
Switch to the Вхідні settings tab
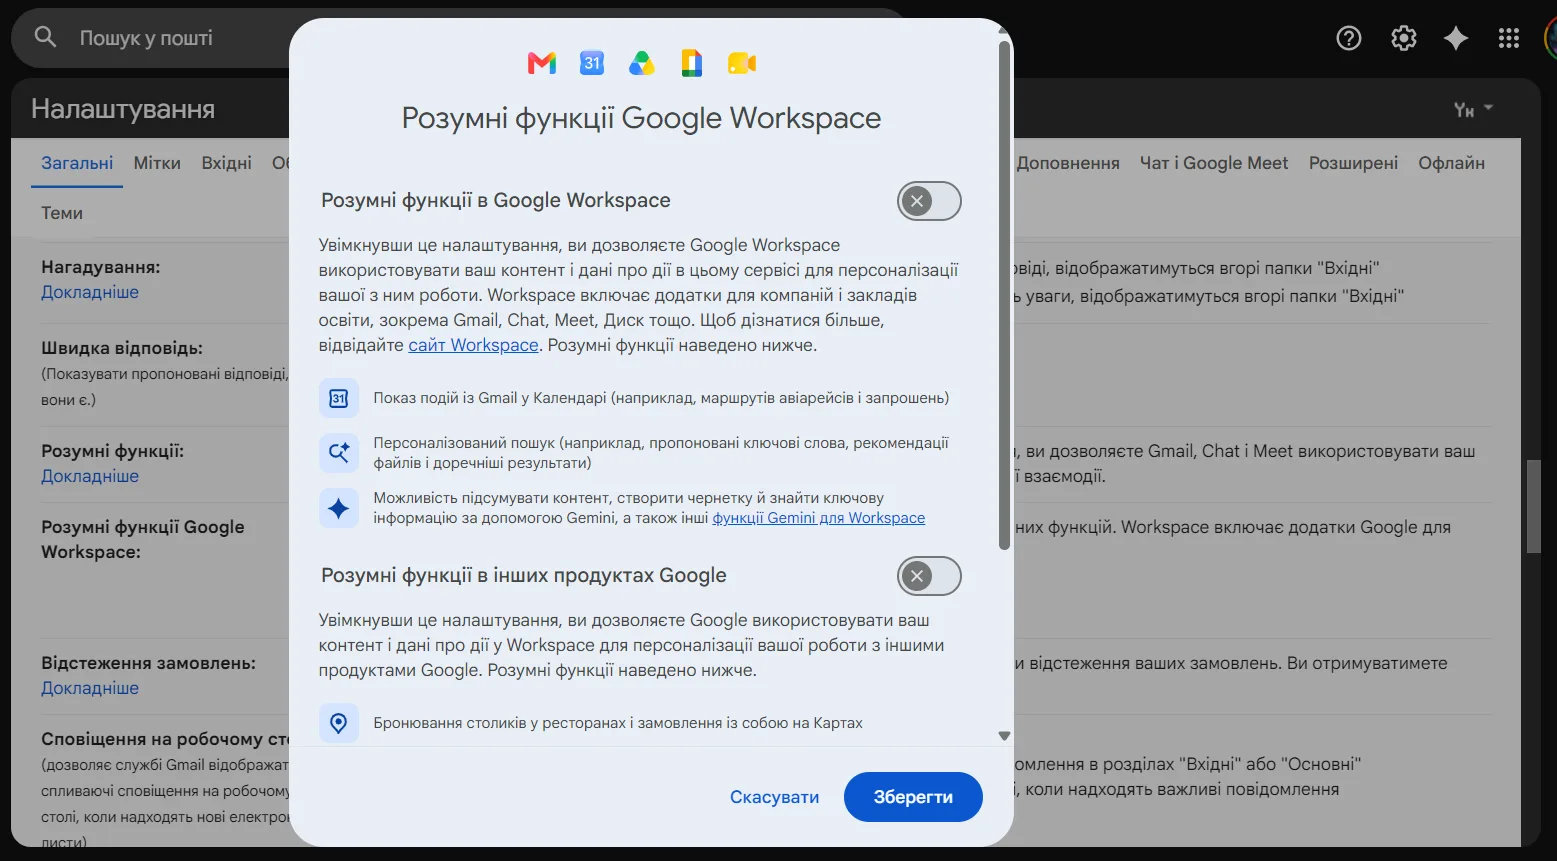point(226,163)
